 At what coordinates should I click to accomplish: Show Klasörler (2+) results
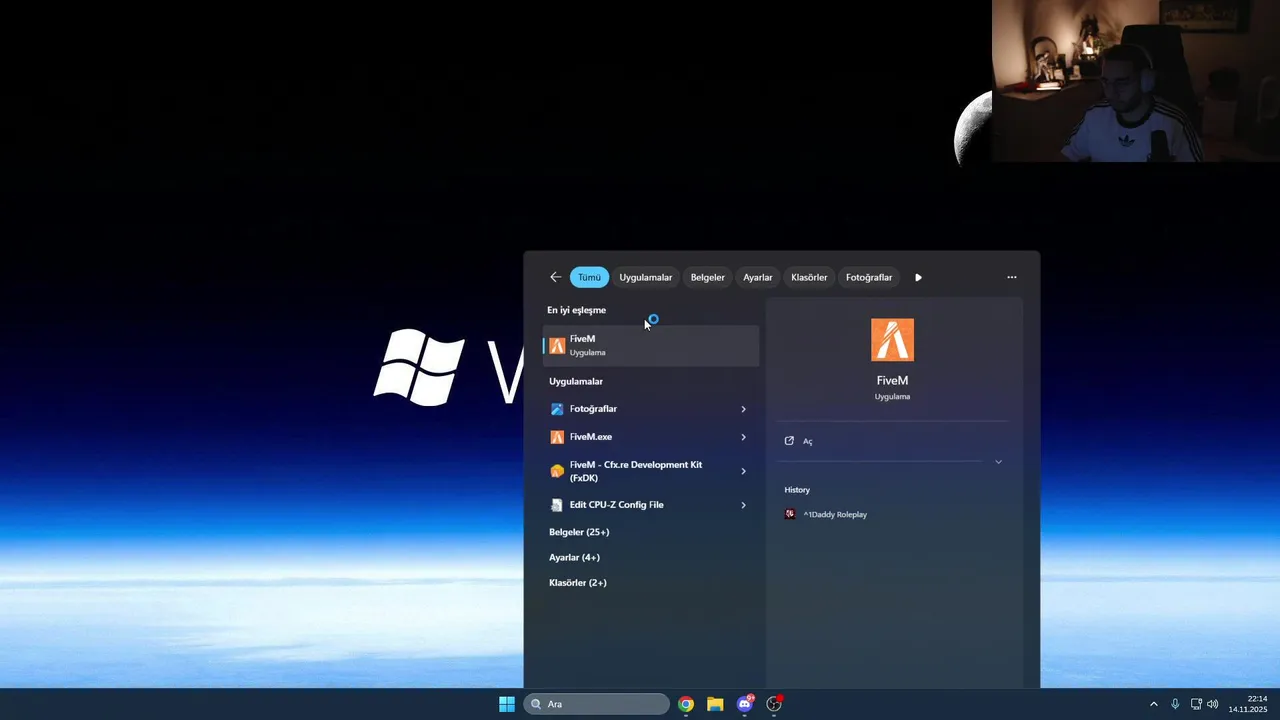(x=578, y=583)
